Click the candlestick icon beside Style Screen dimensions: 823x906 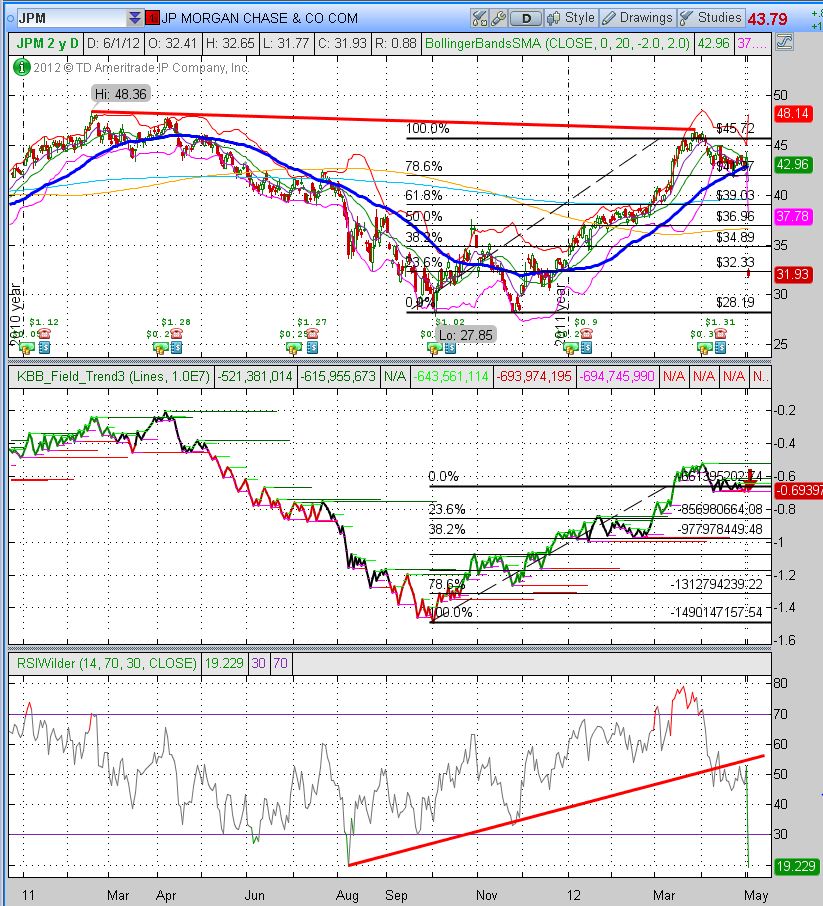click(x=554, y=17)
